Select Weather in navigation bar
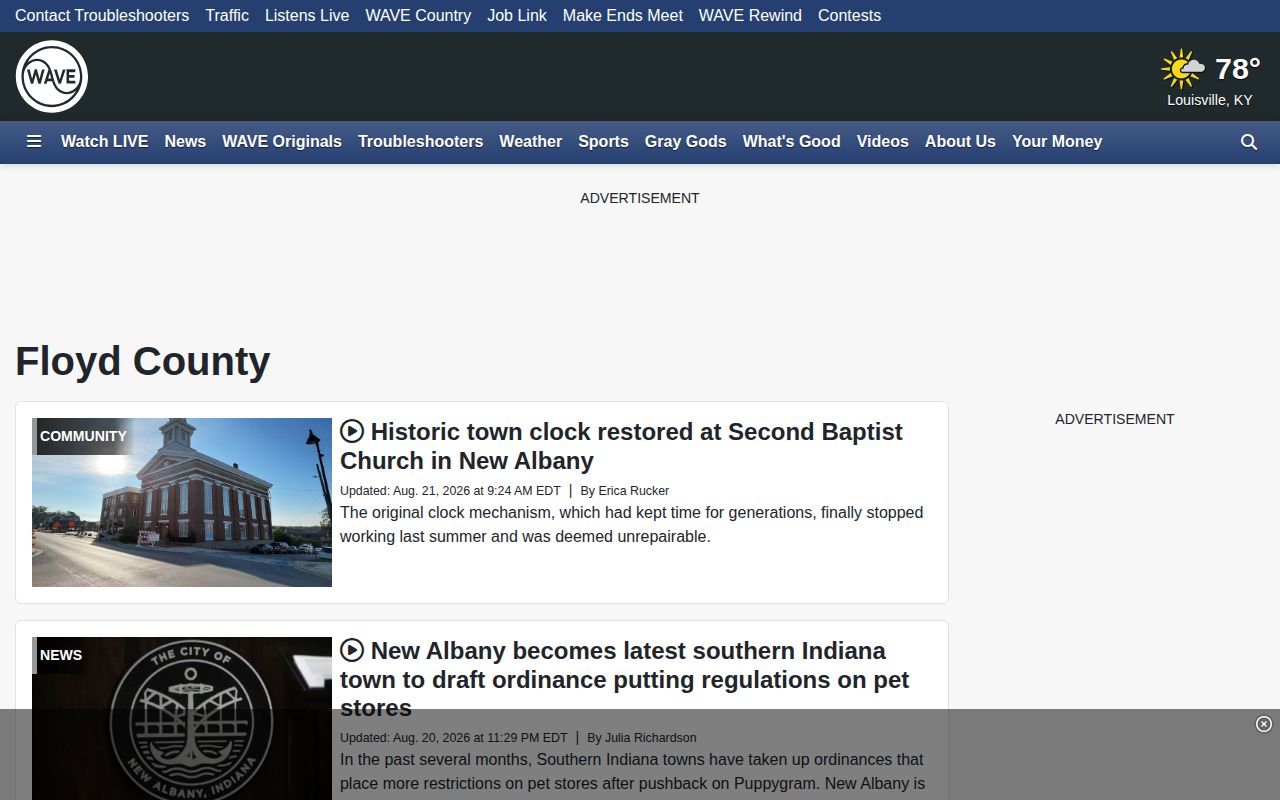Viewport: 1280px width, 800px height. pyautogui.click(x=531, y=142)
